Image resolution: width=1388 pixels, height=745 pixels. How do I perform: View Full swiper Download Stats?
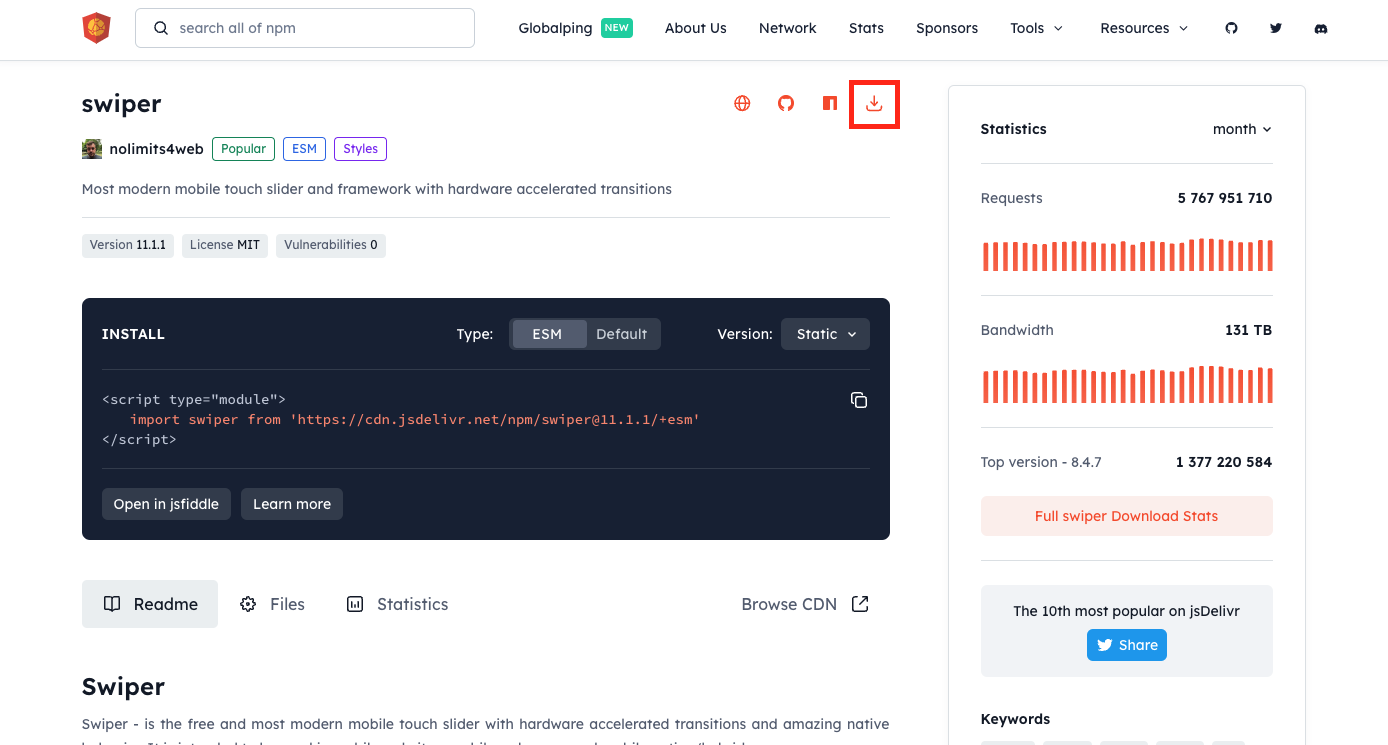pos(1126,516)
